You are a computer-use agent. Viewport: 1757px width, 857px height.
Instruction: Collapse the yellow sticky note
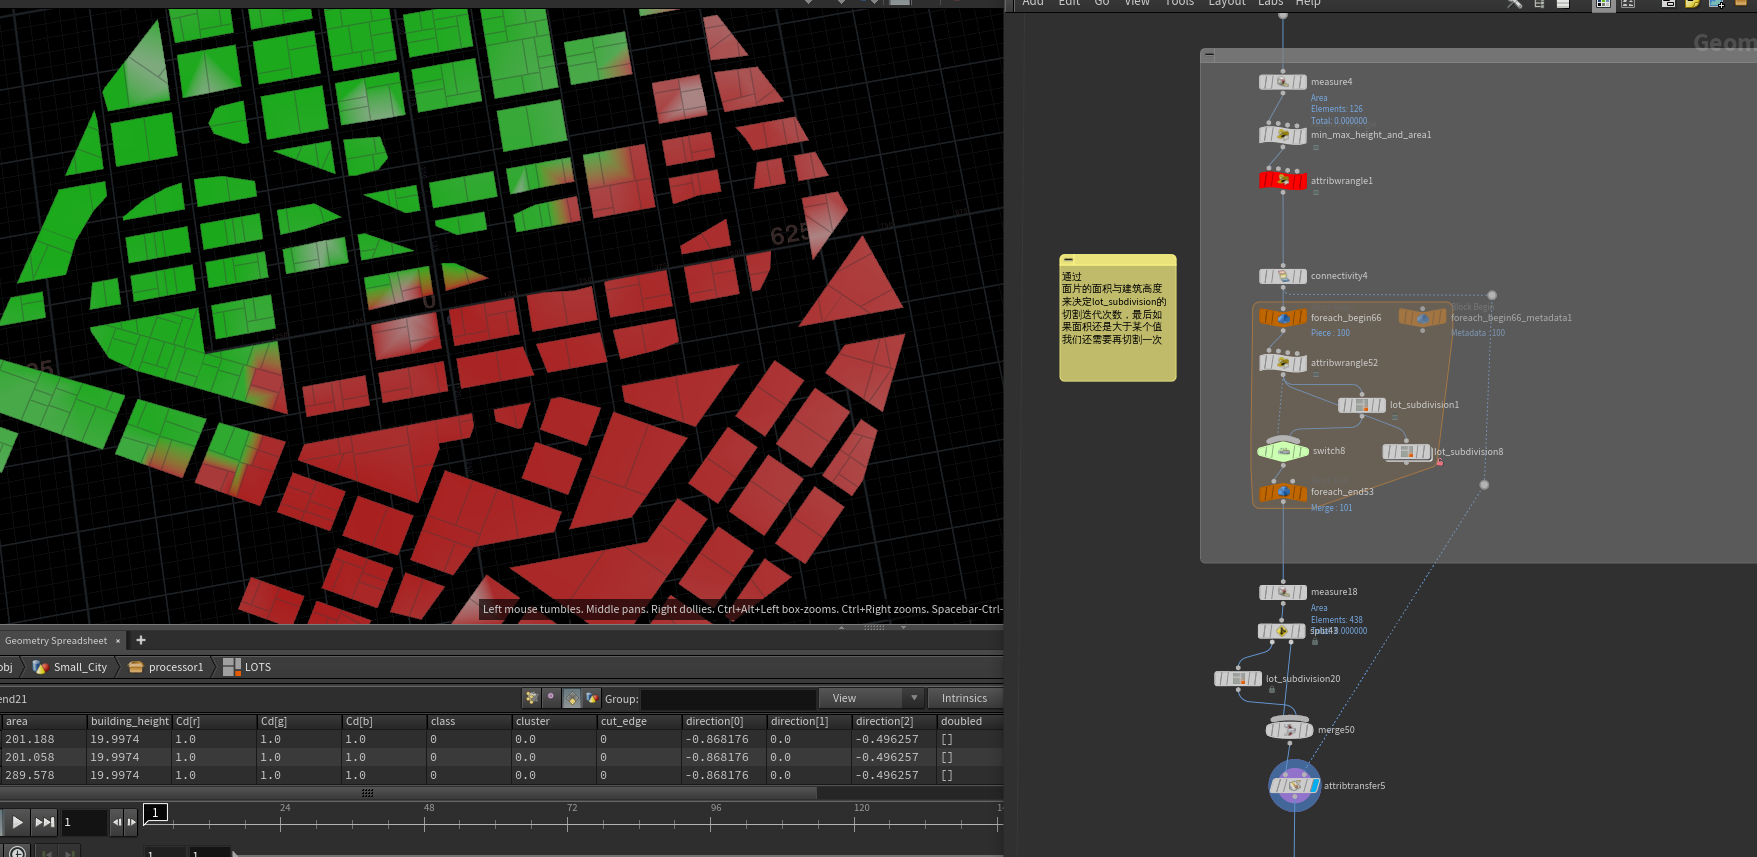1068,260
